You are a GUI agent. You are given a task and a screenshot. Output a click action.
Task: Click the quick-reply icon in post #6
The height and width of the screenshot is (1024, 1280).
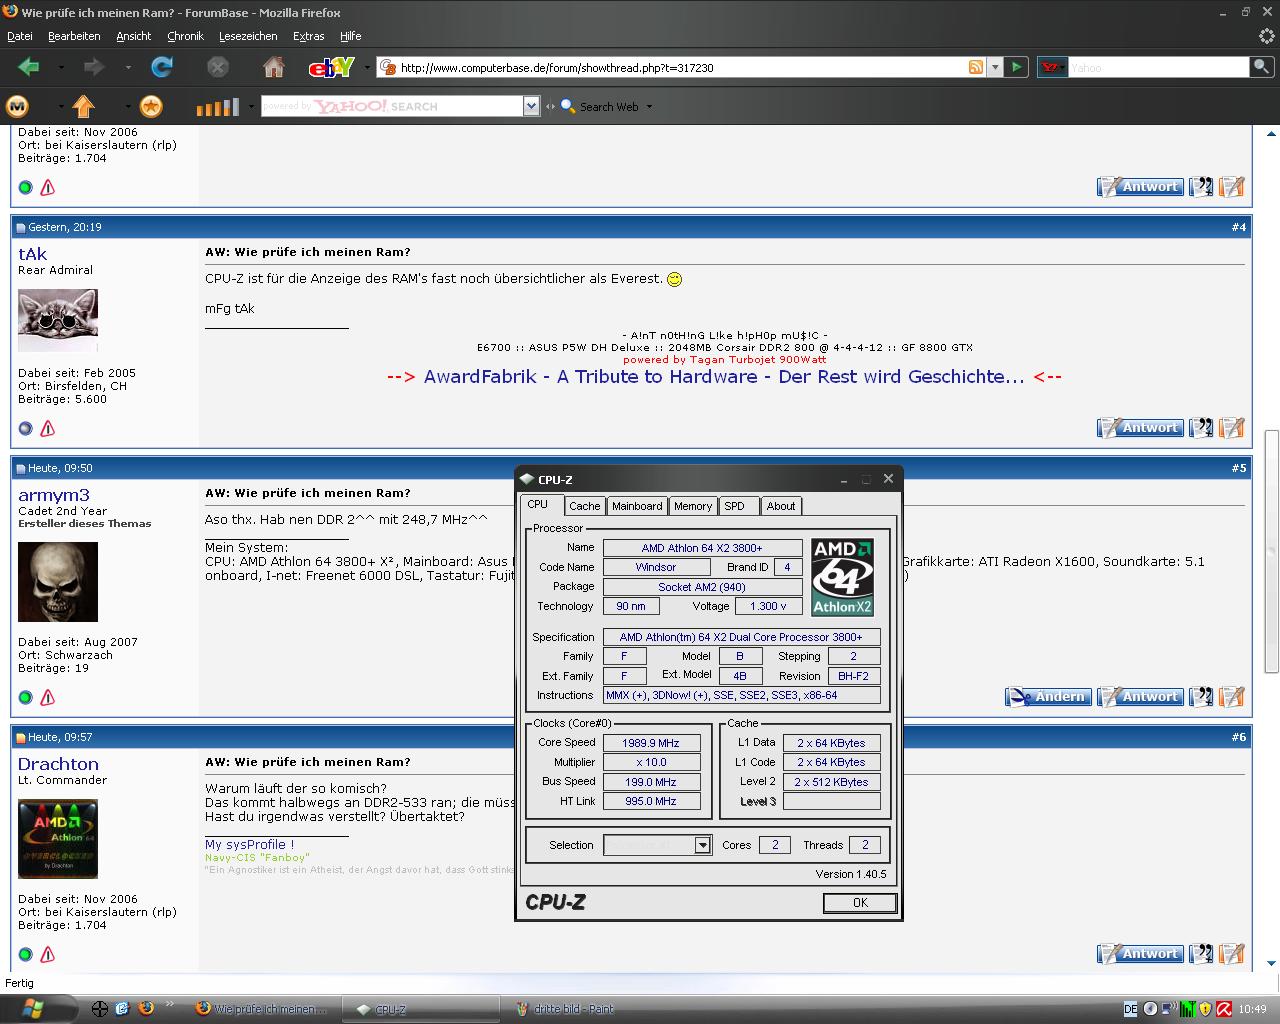point(1232,954)
